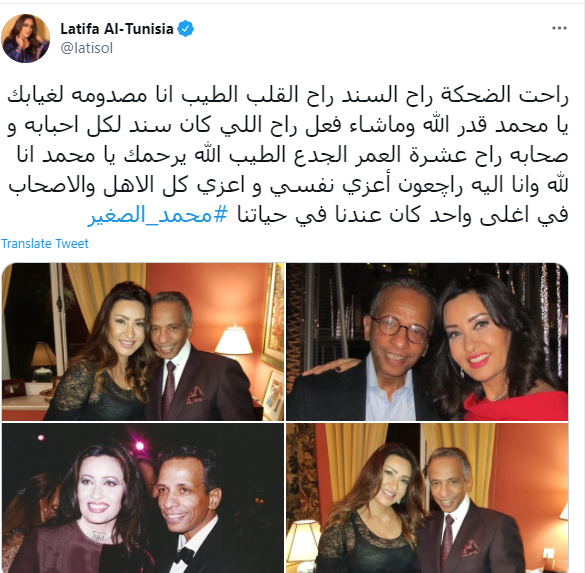Open the bottom-left photo with tuxedo man
The height and width of the screenshot is (573, 585).
pyautogui.click(x=143, y=498)
